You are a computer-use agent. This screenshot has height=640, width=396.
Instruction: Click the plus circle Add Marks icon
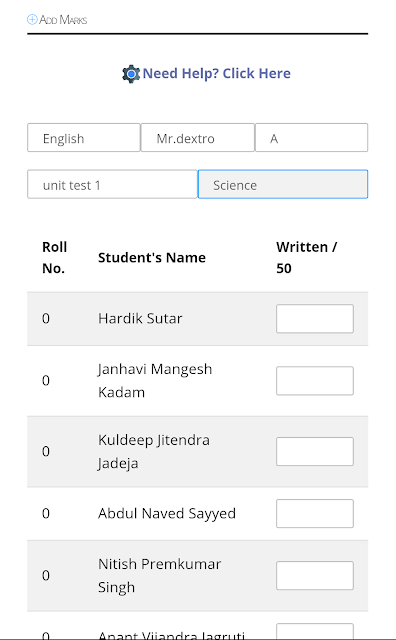[x=32, y=19]
